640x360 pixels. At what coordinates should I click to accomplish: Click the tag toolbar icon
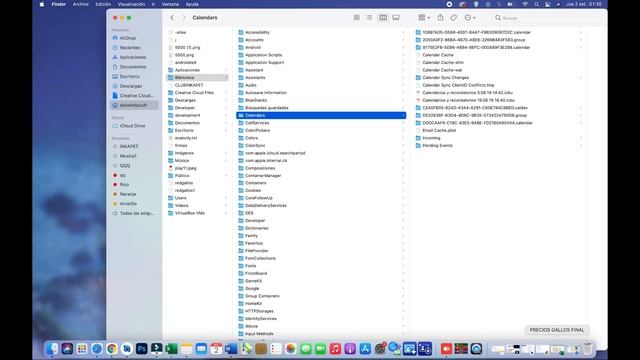(x=453, y=18)
